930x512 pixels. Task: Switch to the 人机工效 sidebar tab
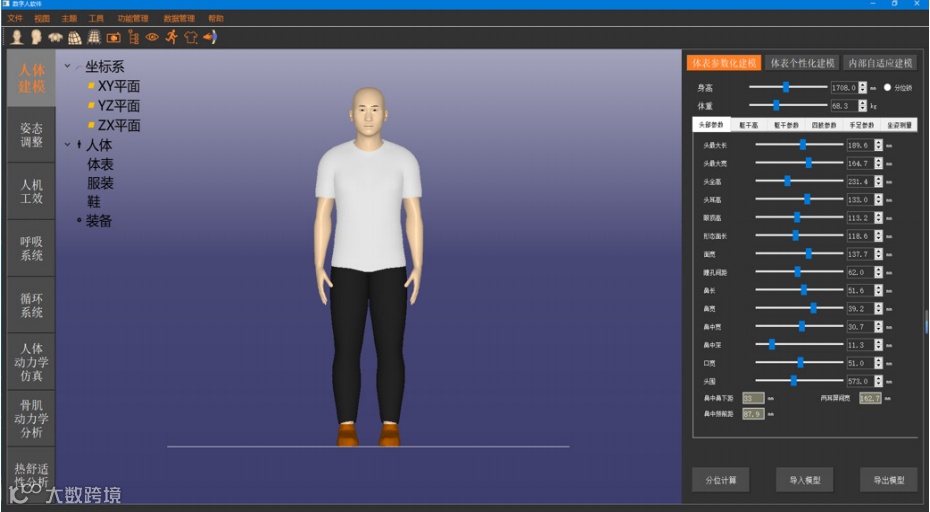pos(31,192)
